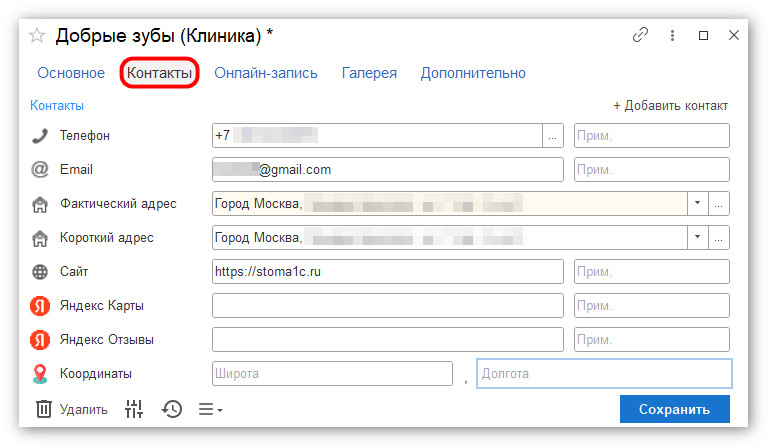768x447 pixels.
Task: Expand the Короткий адрес dropdown arrow
Action: coord(697,237)
